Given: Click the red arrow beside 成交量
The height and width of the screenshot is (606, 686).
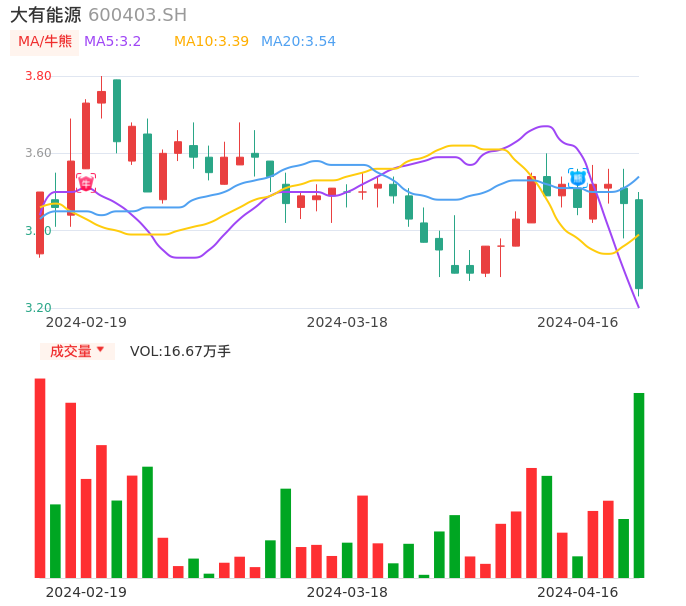Looking at the screenshot, I should pos(100,351).
